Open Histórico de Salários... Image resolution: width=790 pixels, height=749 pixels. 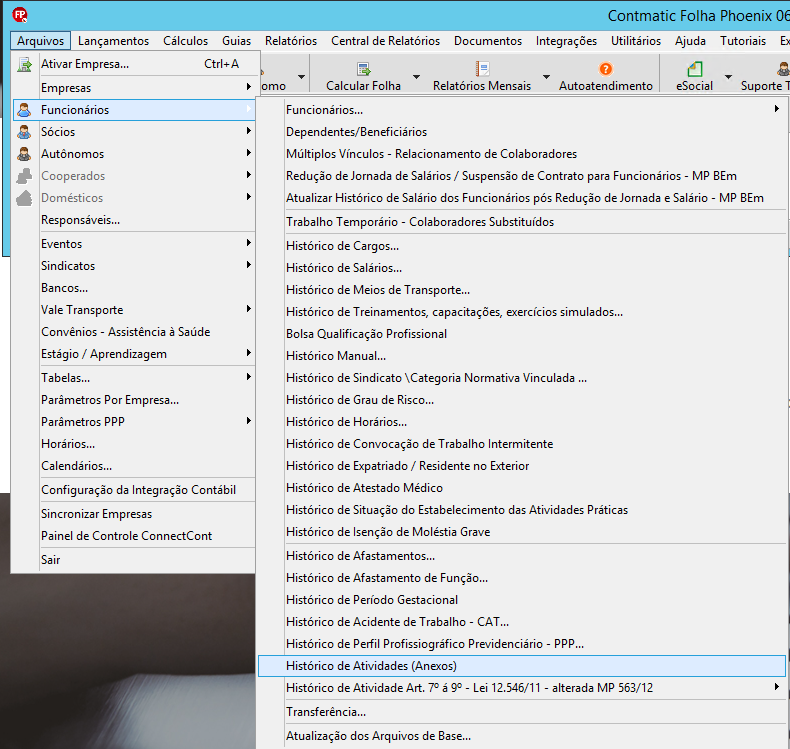[521, 268]
